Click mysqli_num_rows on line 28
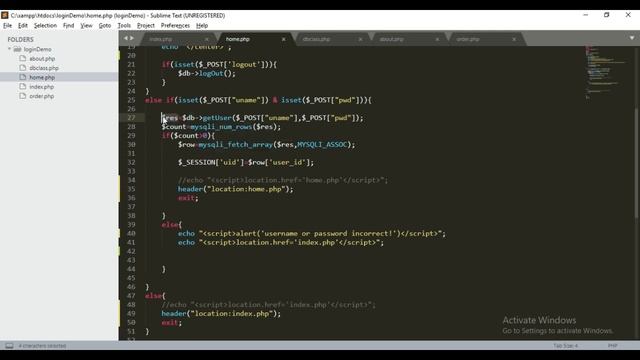640x360 pixels. tap(221, 127)
